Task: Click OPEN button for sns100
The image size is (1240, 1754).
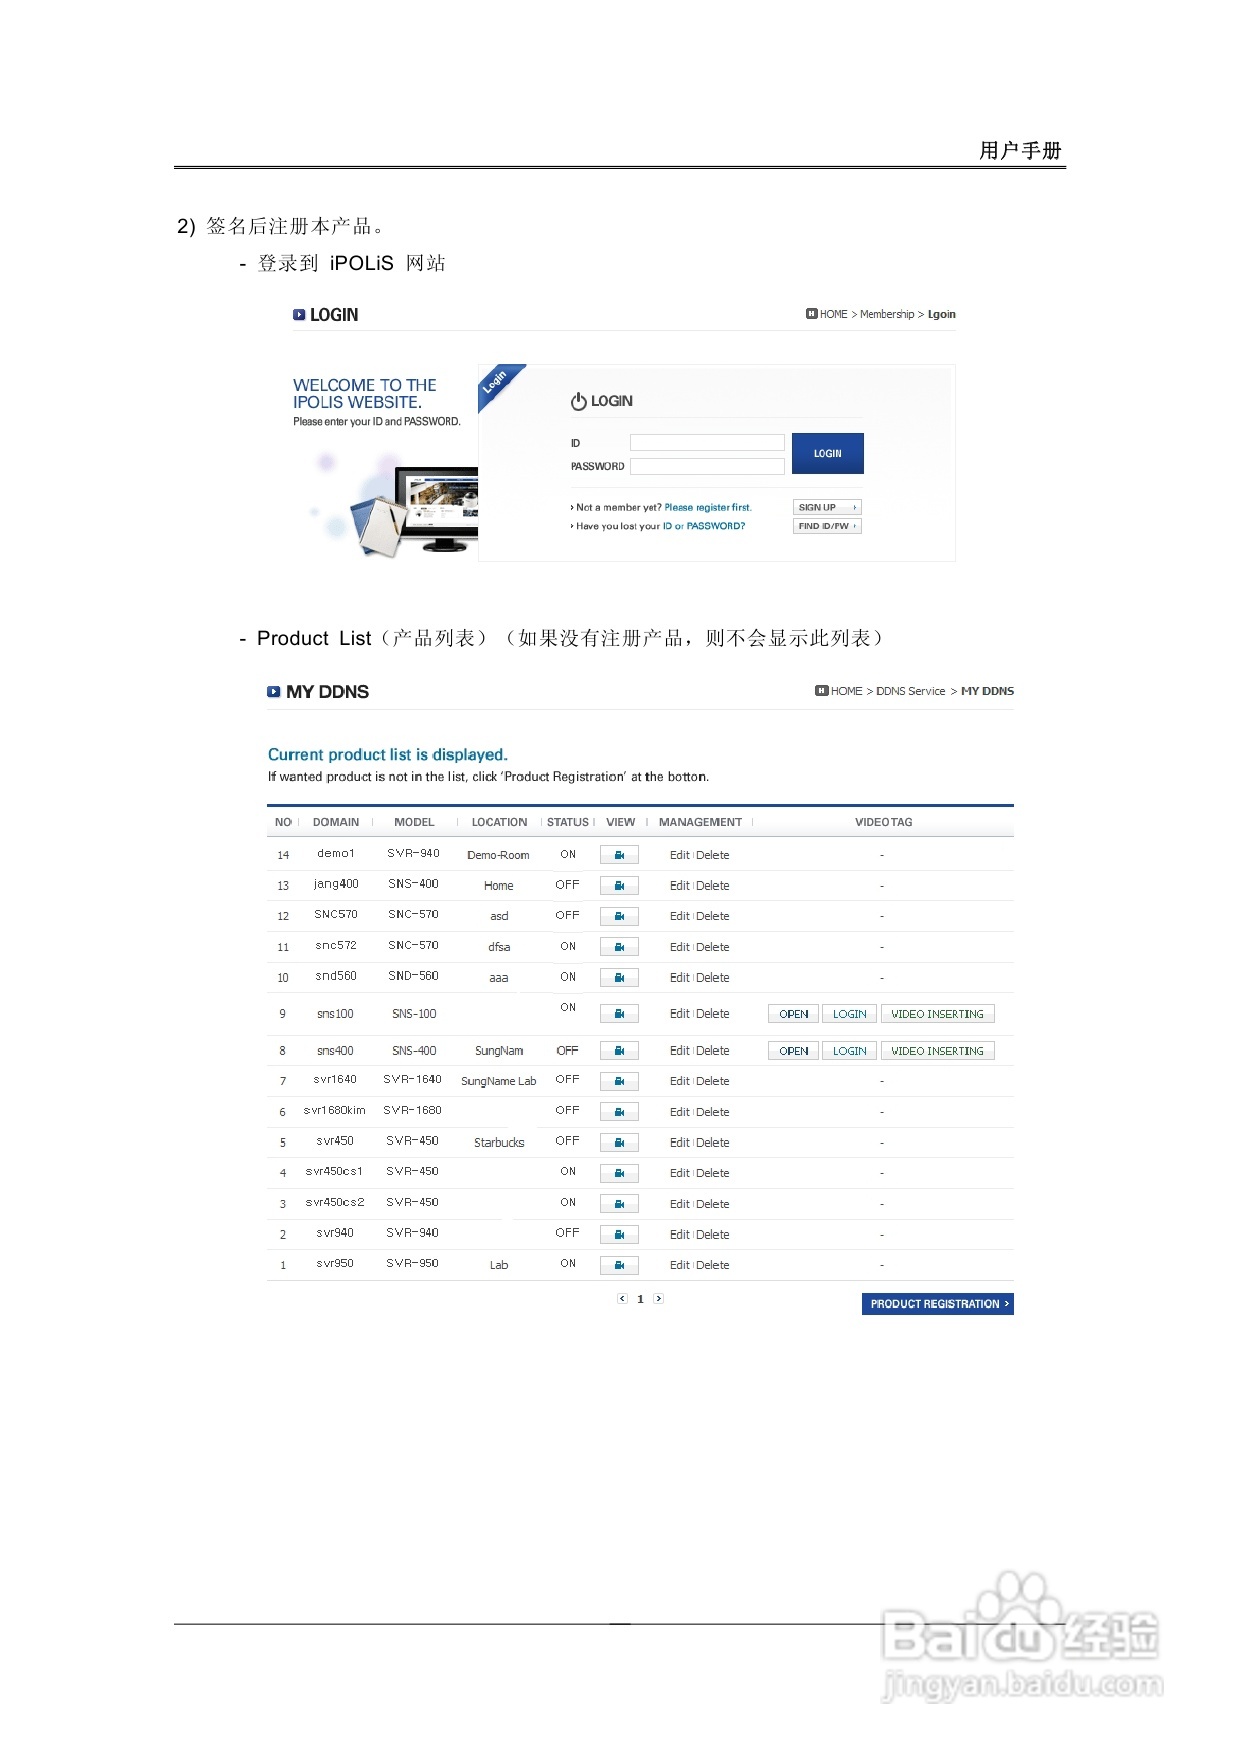Action: [x=793, y=1014]
